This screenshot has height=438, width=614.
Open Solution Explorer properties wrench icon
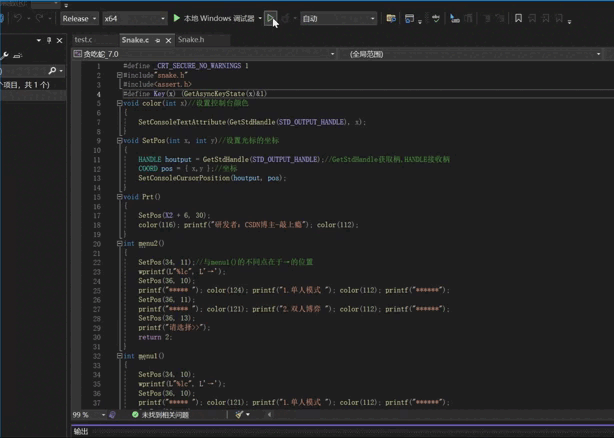pos(5,56)
